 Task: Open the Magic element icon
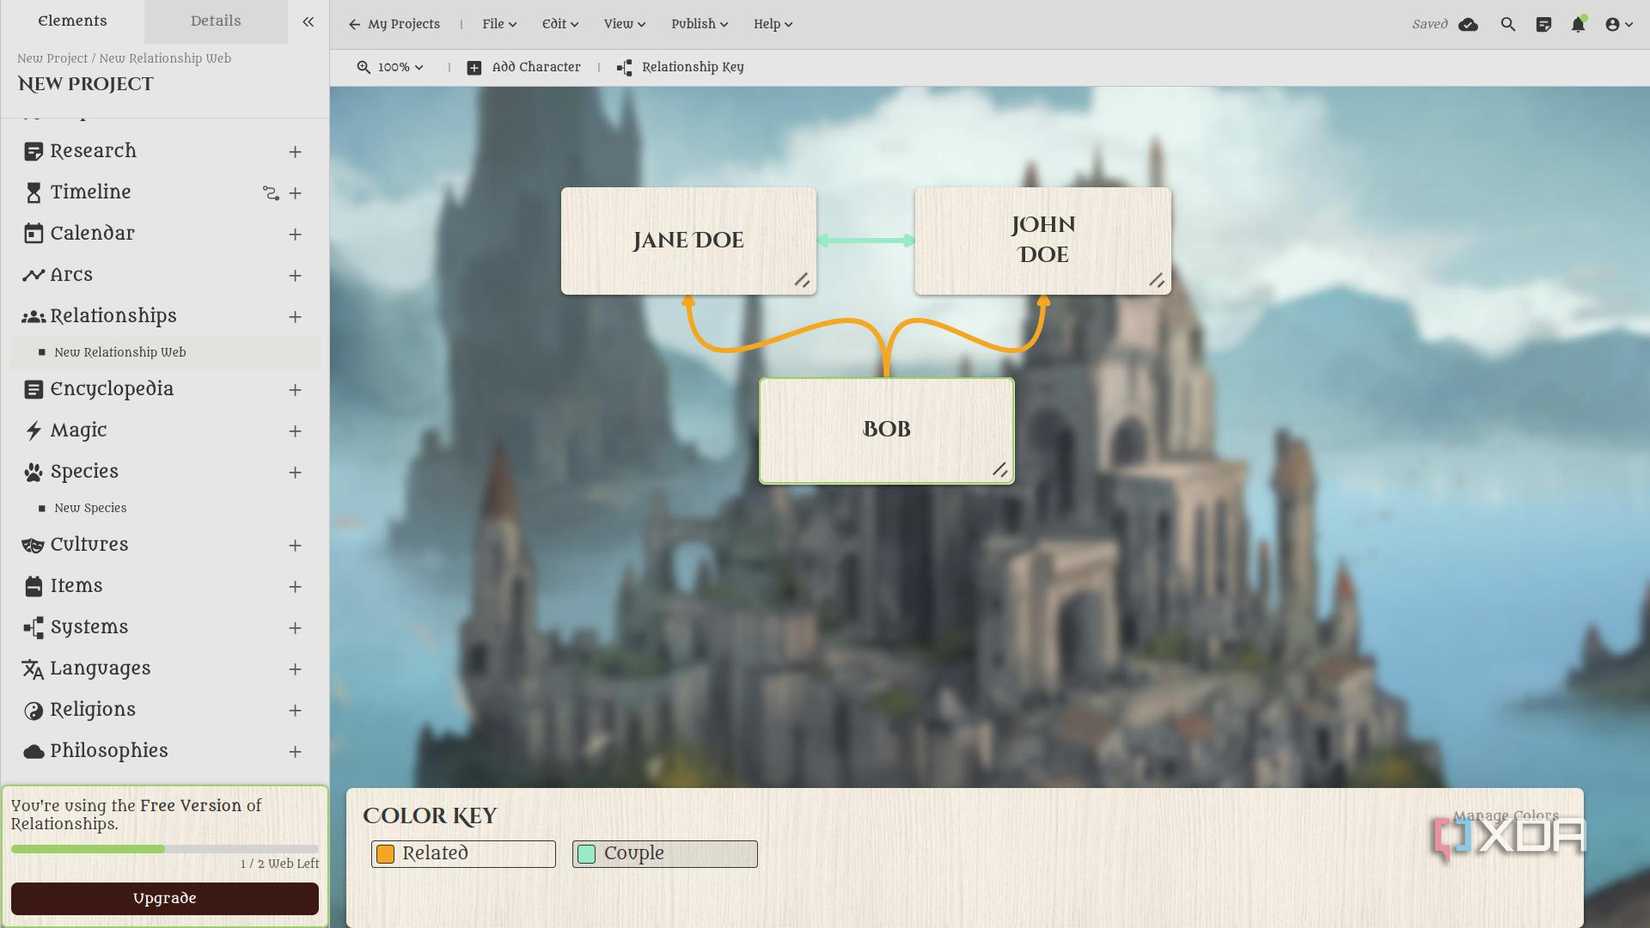(x=33, y=430)
